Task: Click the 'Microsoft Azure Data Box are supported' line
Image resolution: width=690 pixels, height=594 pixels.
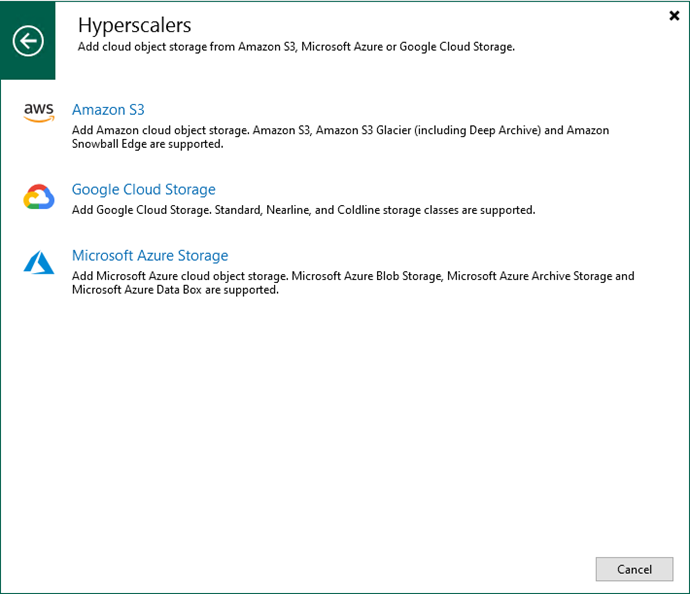Action: click(175, 290)
